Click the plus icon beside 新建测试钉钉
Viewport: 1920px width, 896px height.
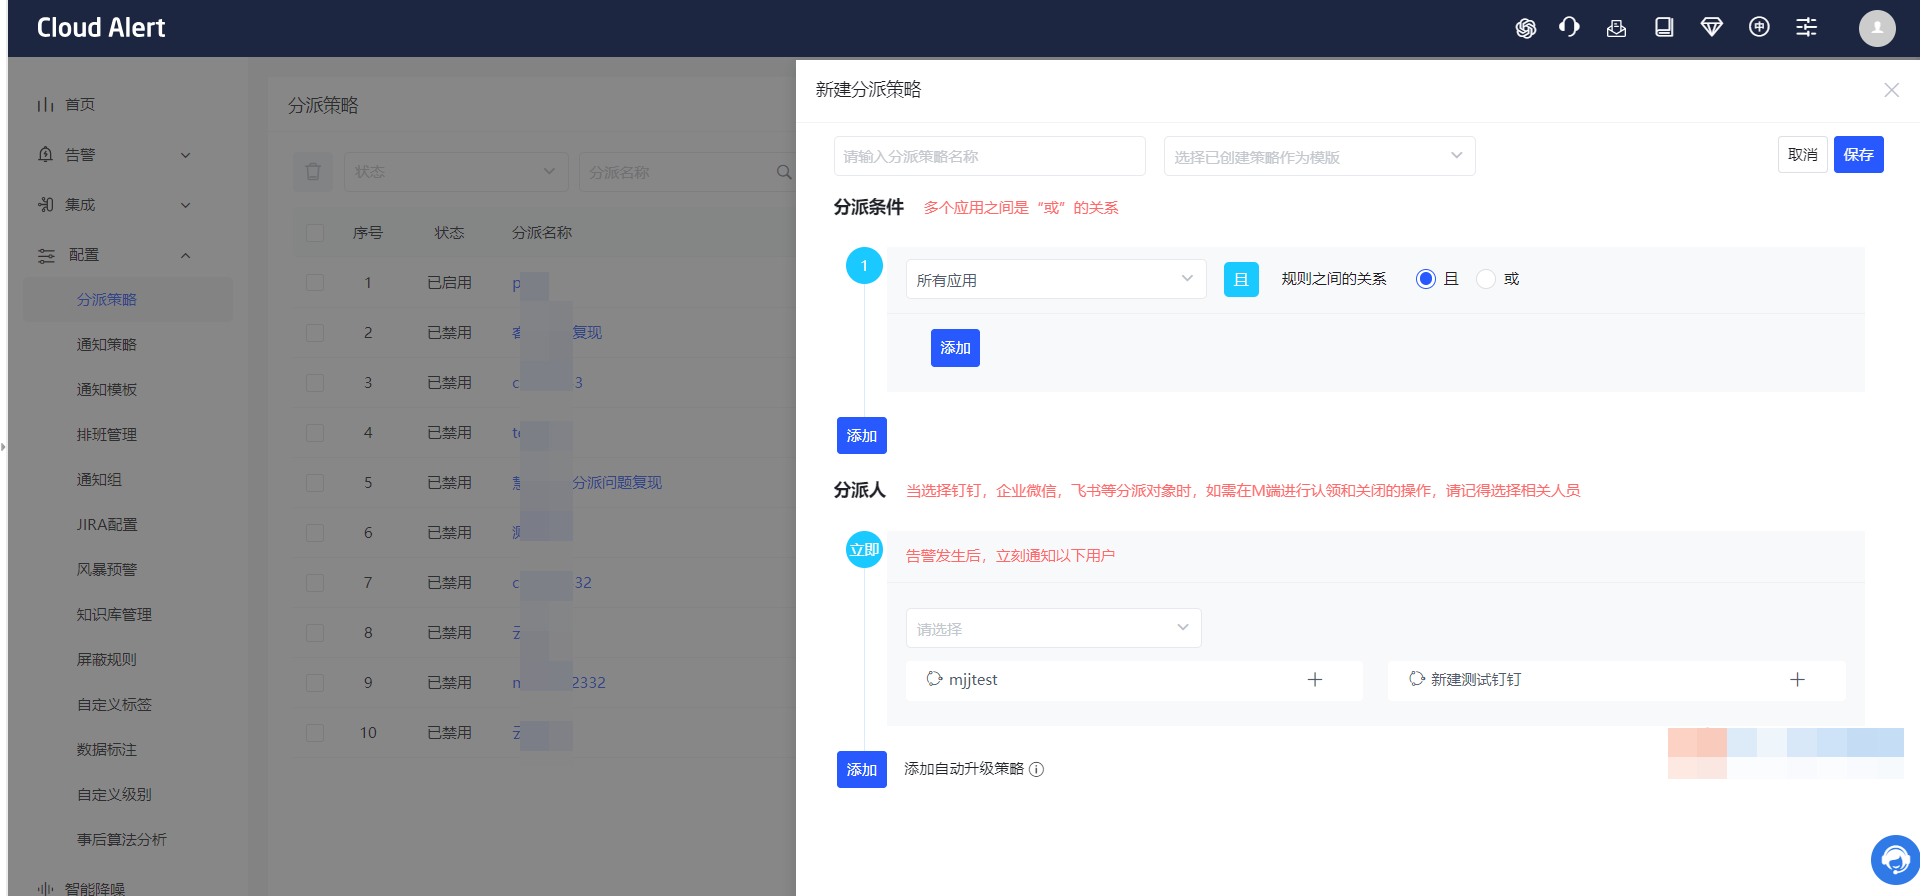coord(1797,680)
